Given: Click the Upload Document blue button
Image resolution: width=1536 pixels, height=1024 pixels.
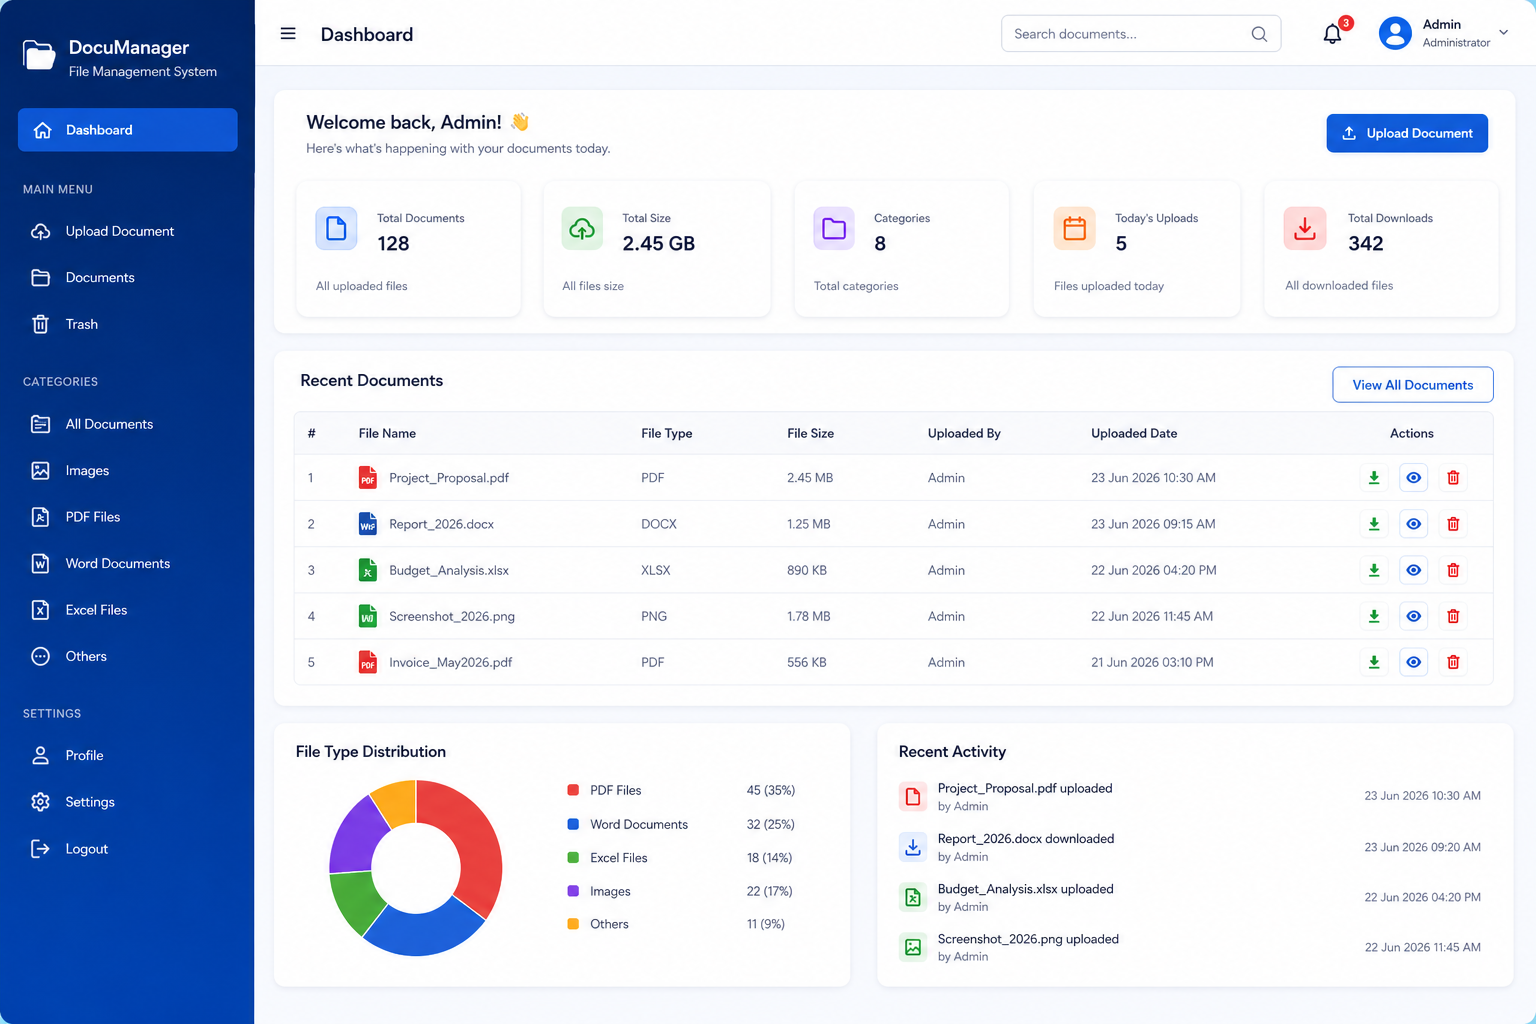Looking at the screenshot, I should pos(1407,133).
